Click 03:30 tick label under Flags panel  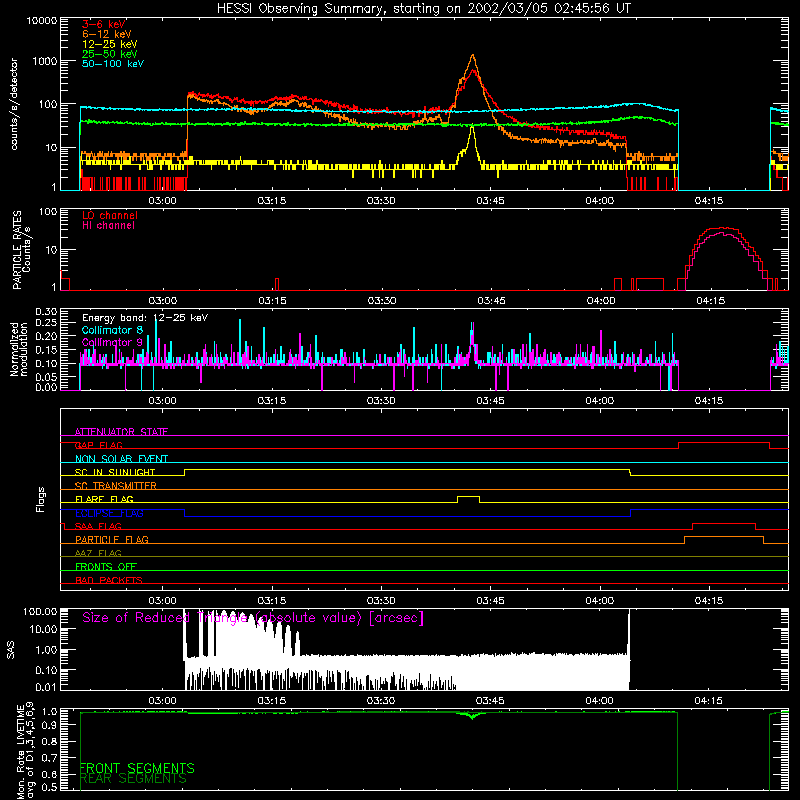point(381,601)
